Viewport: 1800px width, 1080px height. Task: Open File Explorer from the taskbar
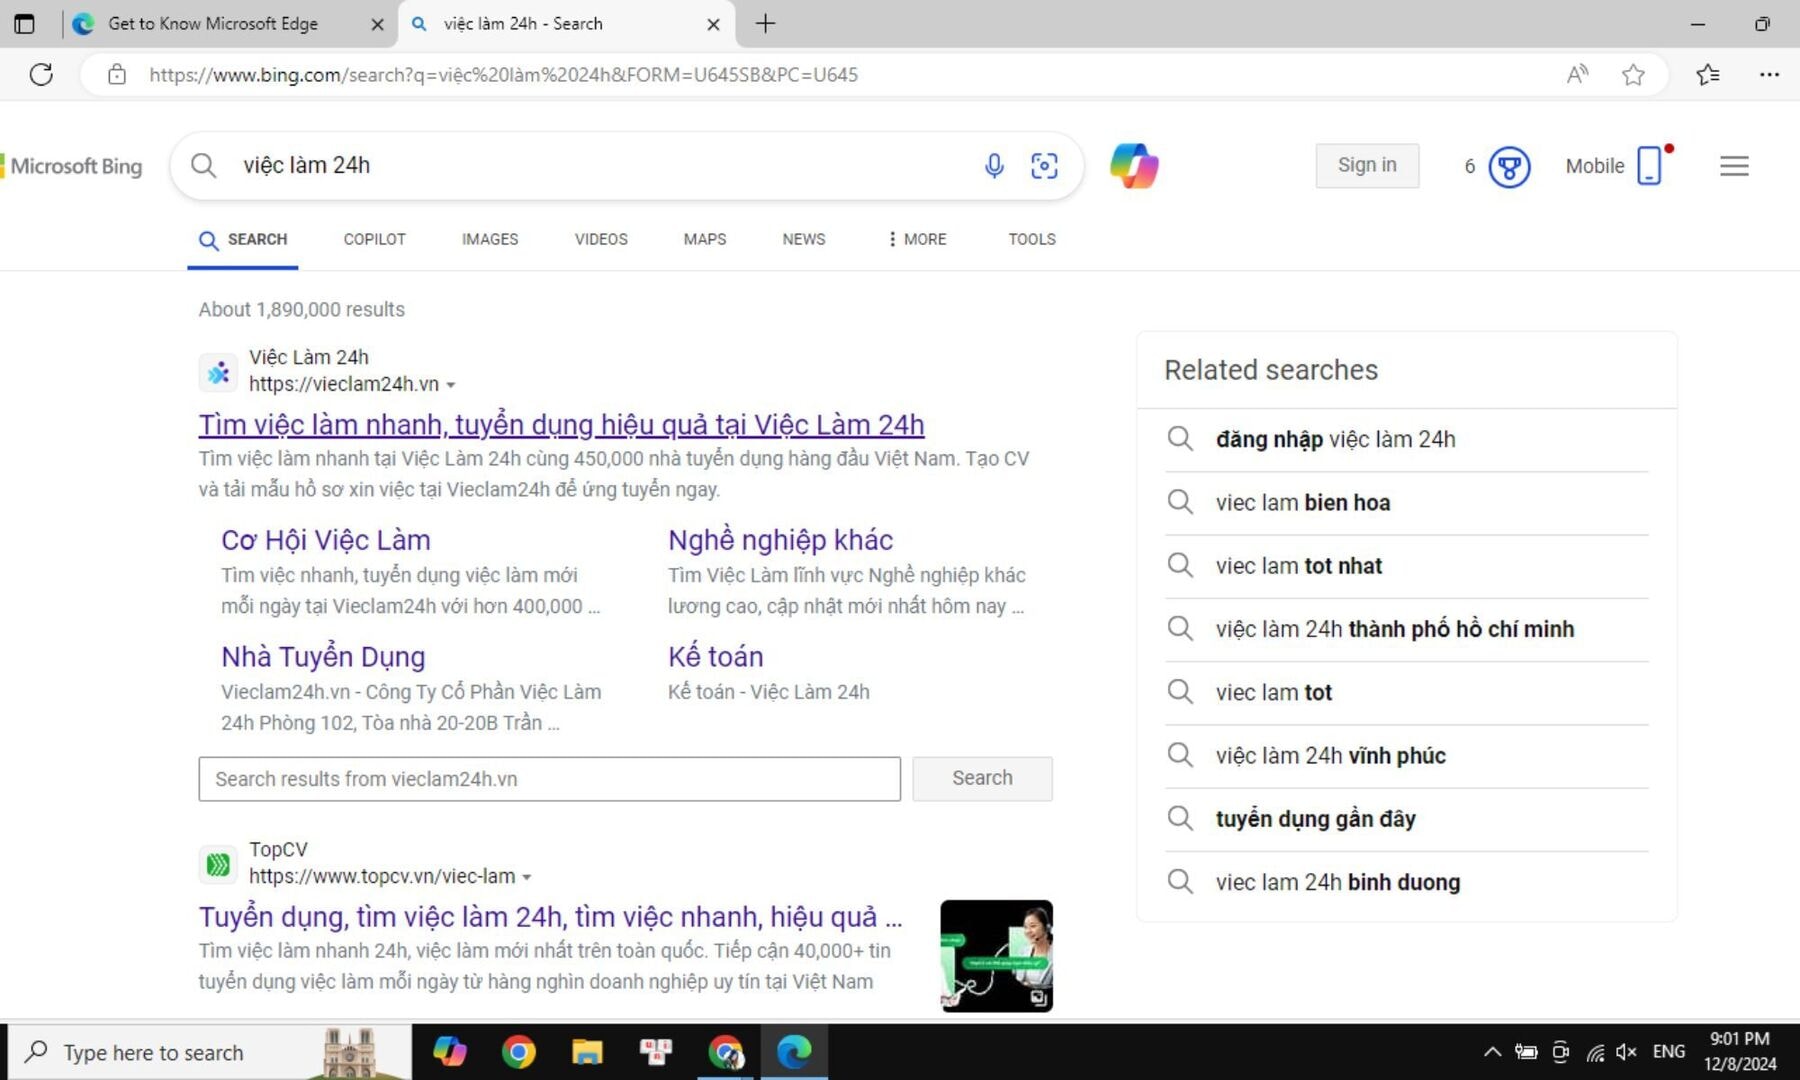(587, 1052)
